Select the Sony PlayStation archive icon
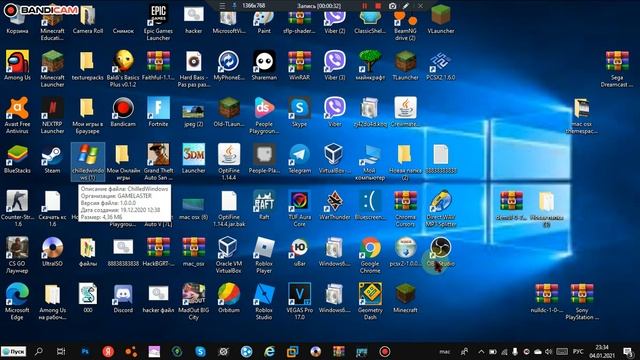Screen dimensions: 640x360 [x=582, y=302]
